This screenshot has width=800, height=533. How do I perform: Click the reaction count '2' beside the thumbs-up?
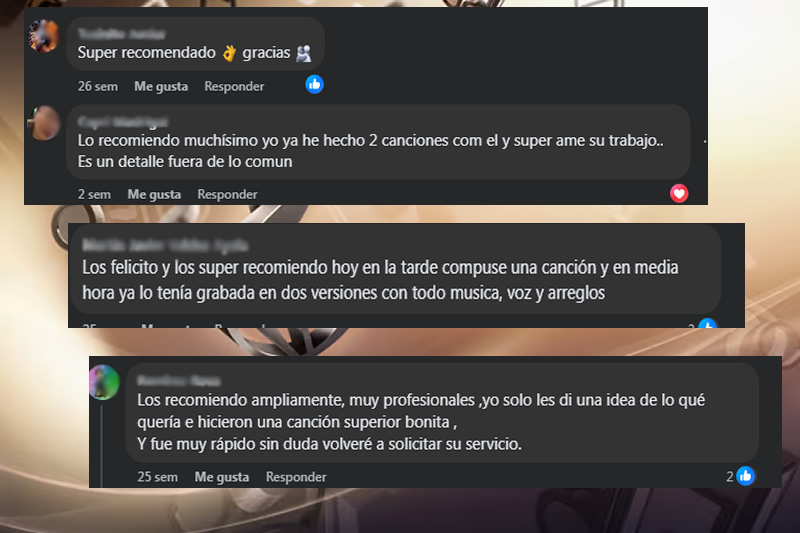tap(730, 477)
